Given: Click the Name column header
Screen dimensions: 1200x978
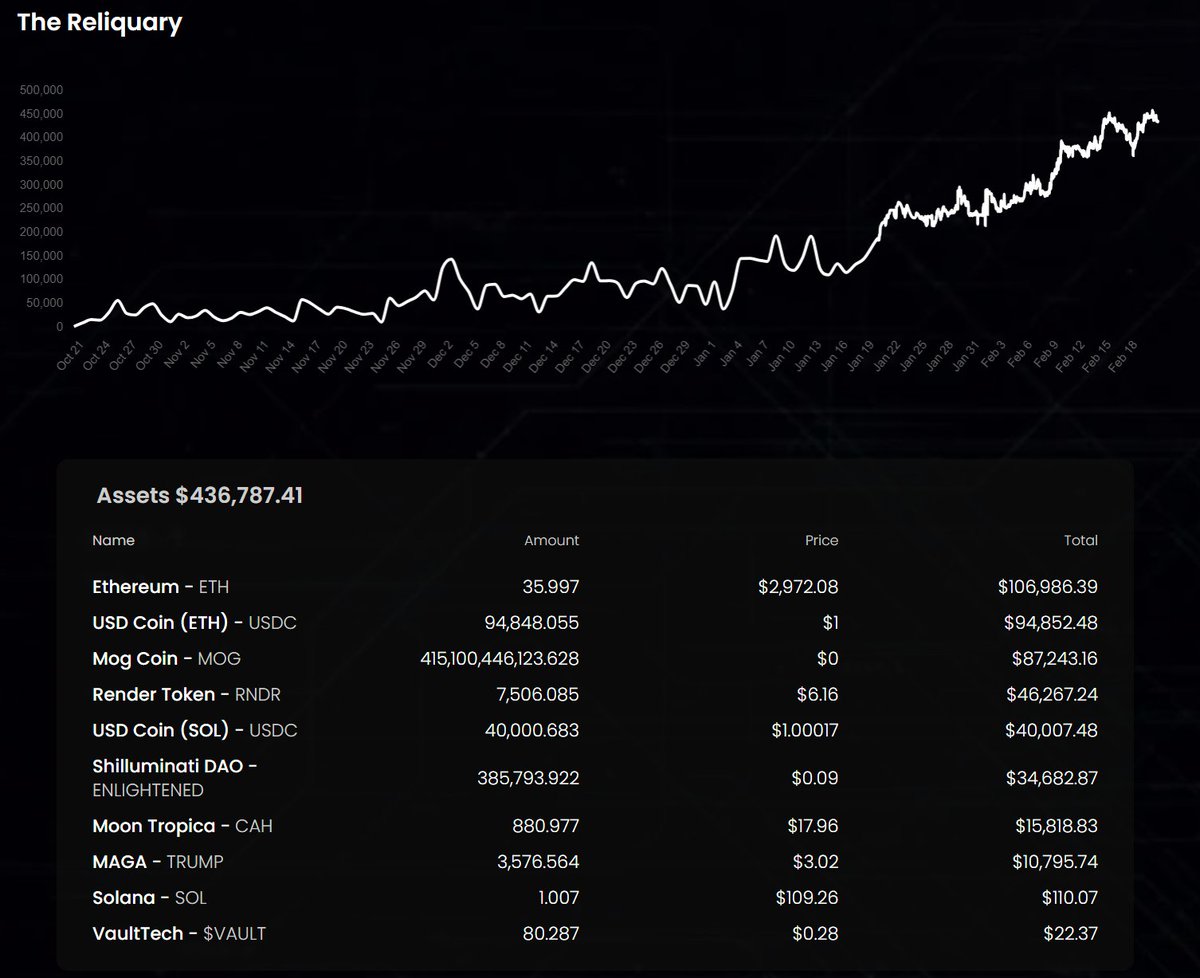Looking at the screenshot, I should pos(113,540).
